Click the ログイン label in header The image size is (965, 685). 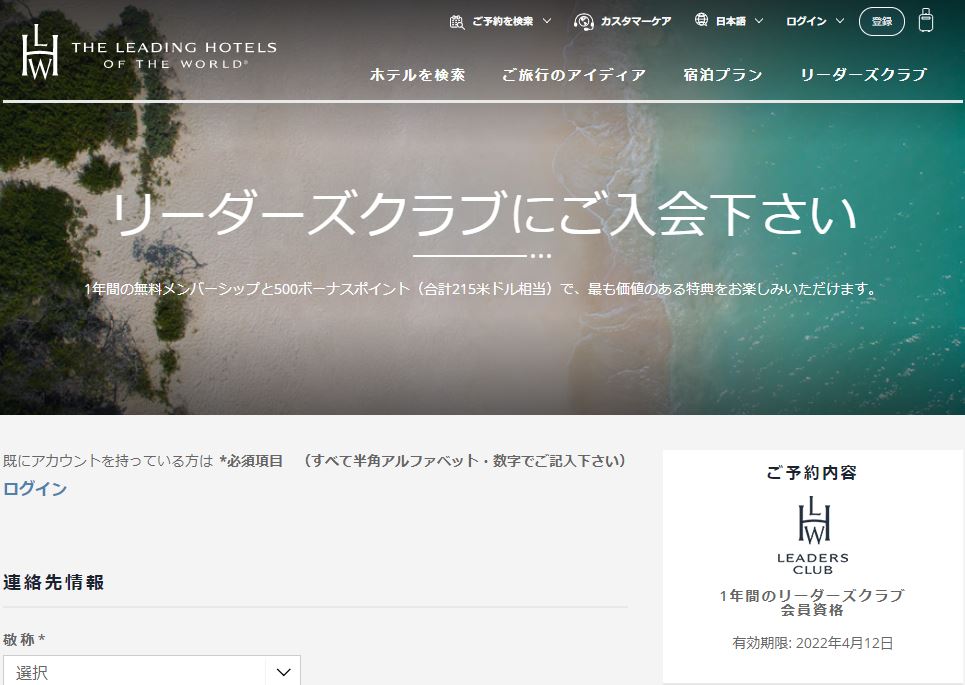[806, 22]
